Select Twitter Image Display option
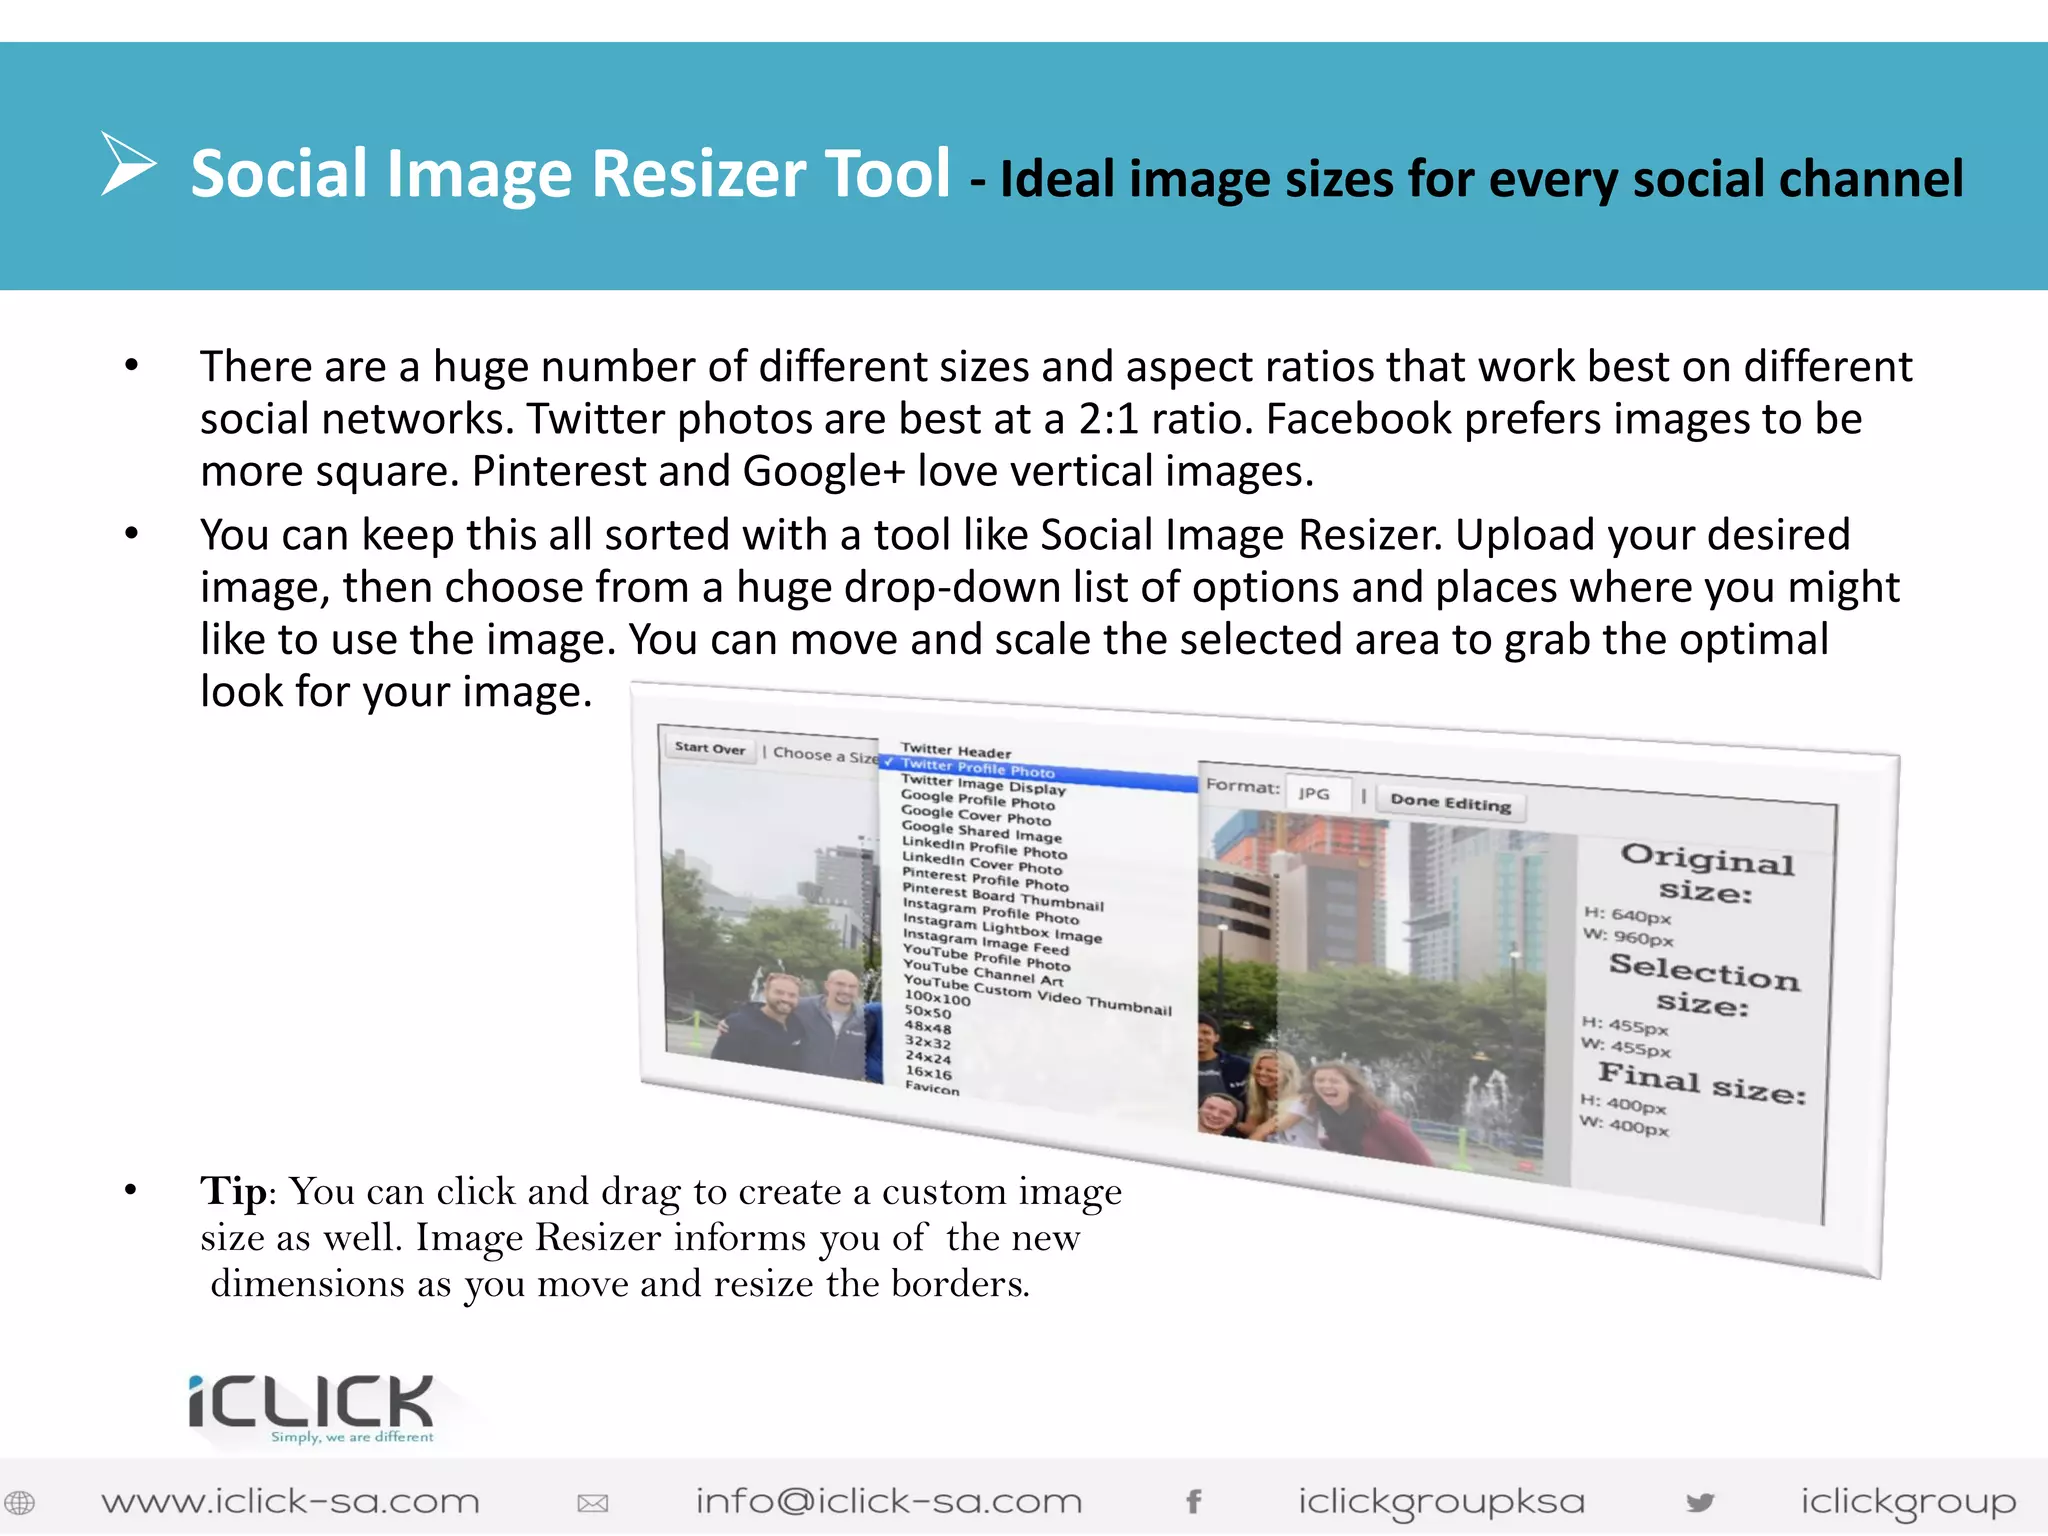Image resolution: width=2048 pixels, height=1536 pixels. point(983,784)
